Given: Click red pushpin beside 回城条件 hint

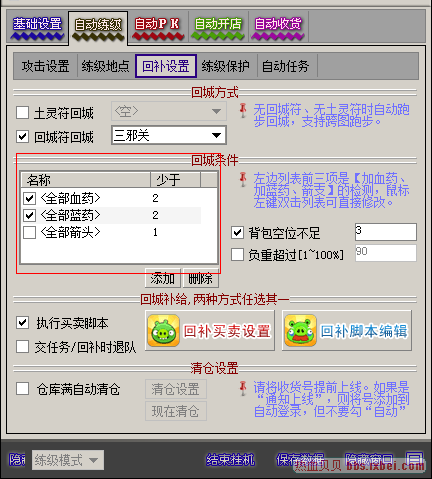Looking at the screenshot, I should pos(243,179).
